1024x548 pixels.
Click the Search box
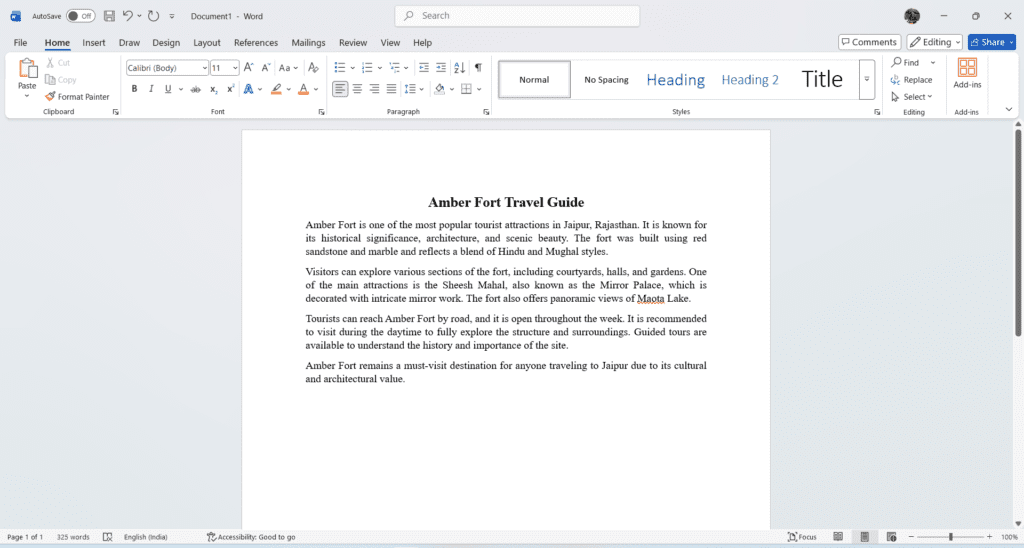517,16
